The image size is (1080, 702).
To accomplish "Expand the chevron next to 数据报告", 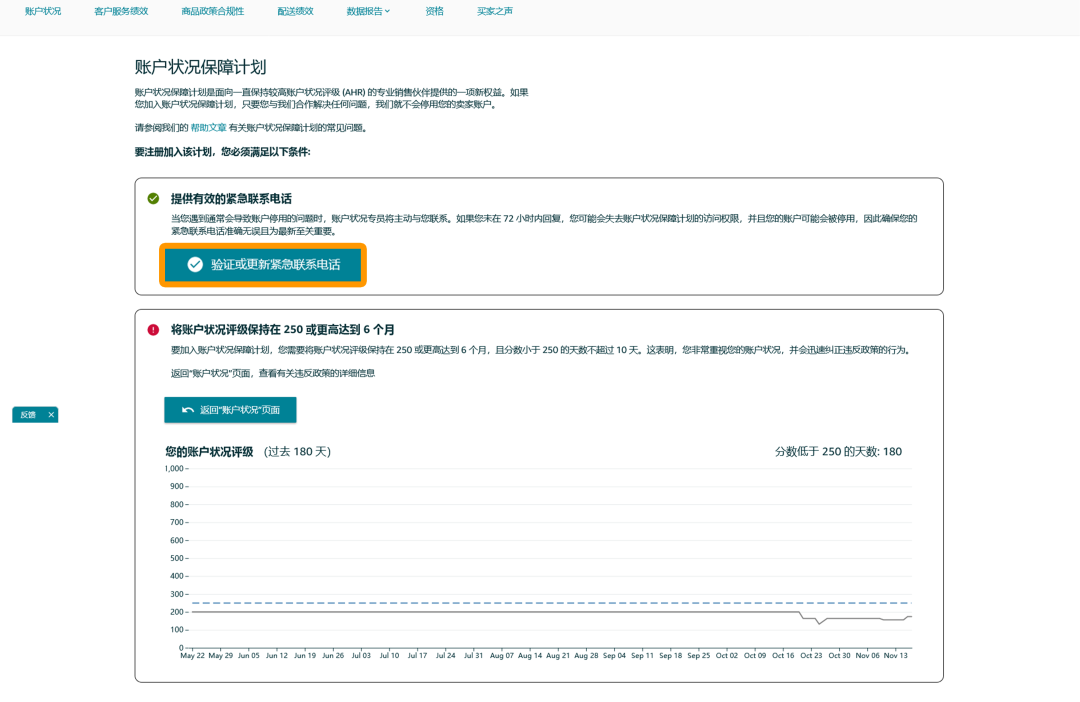I will (387, 13).
